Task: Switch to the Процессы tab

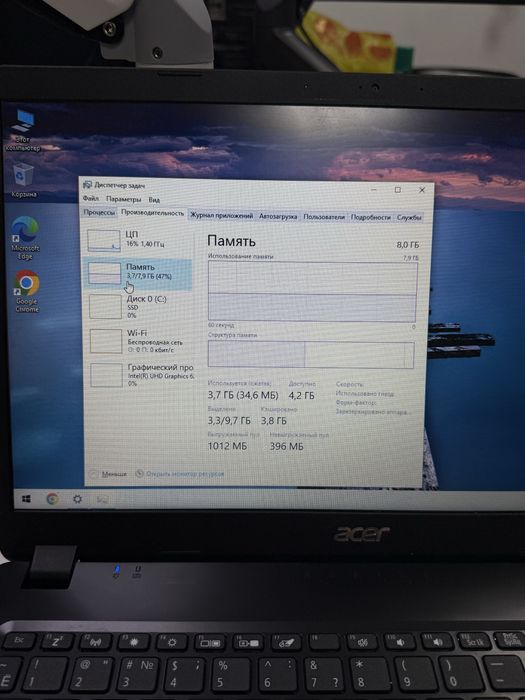Action: pos(99,213)
